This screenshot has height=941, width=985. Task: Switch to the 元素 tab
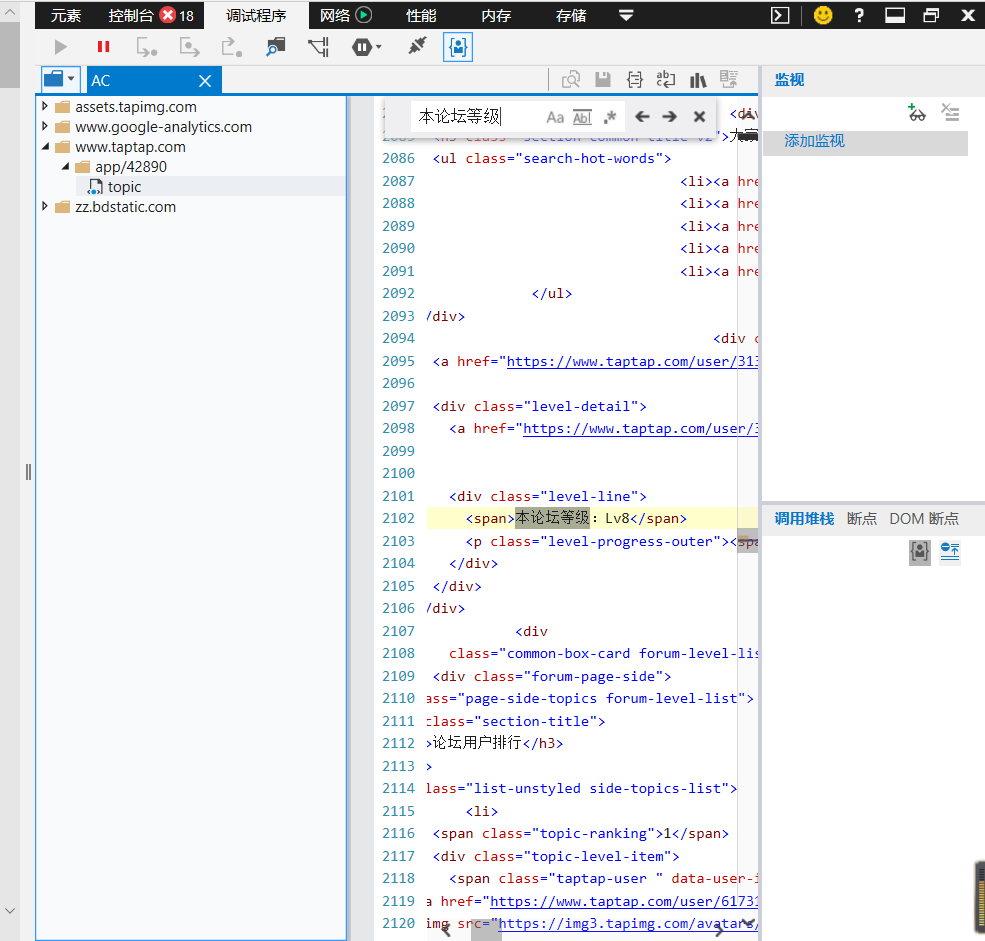click(x=66, y=16)
